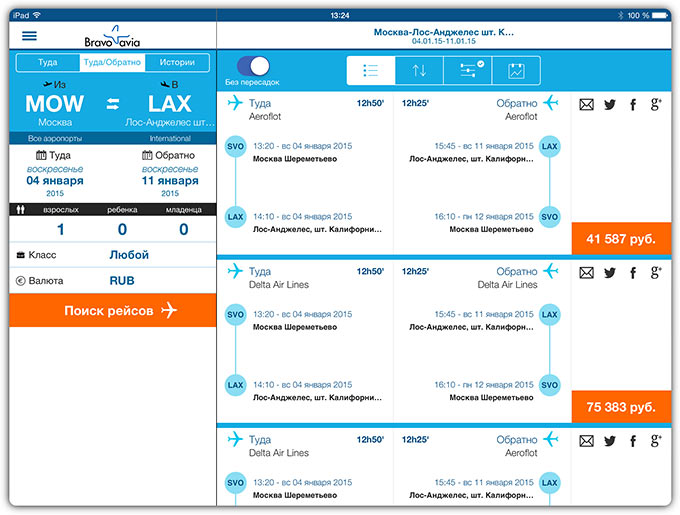Image resolution: width=680 pixels, height=515 pixels.
Task: Change number of children (ребенка)
Action: pyautogui.click(x=122, y=229)
